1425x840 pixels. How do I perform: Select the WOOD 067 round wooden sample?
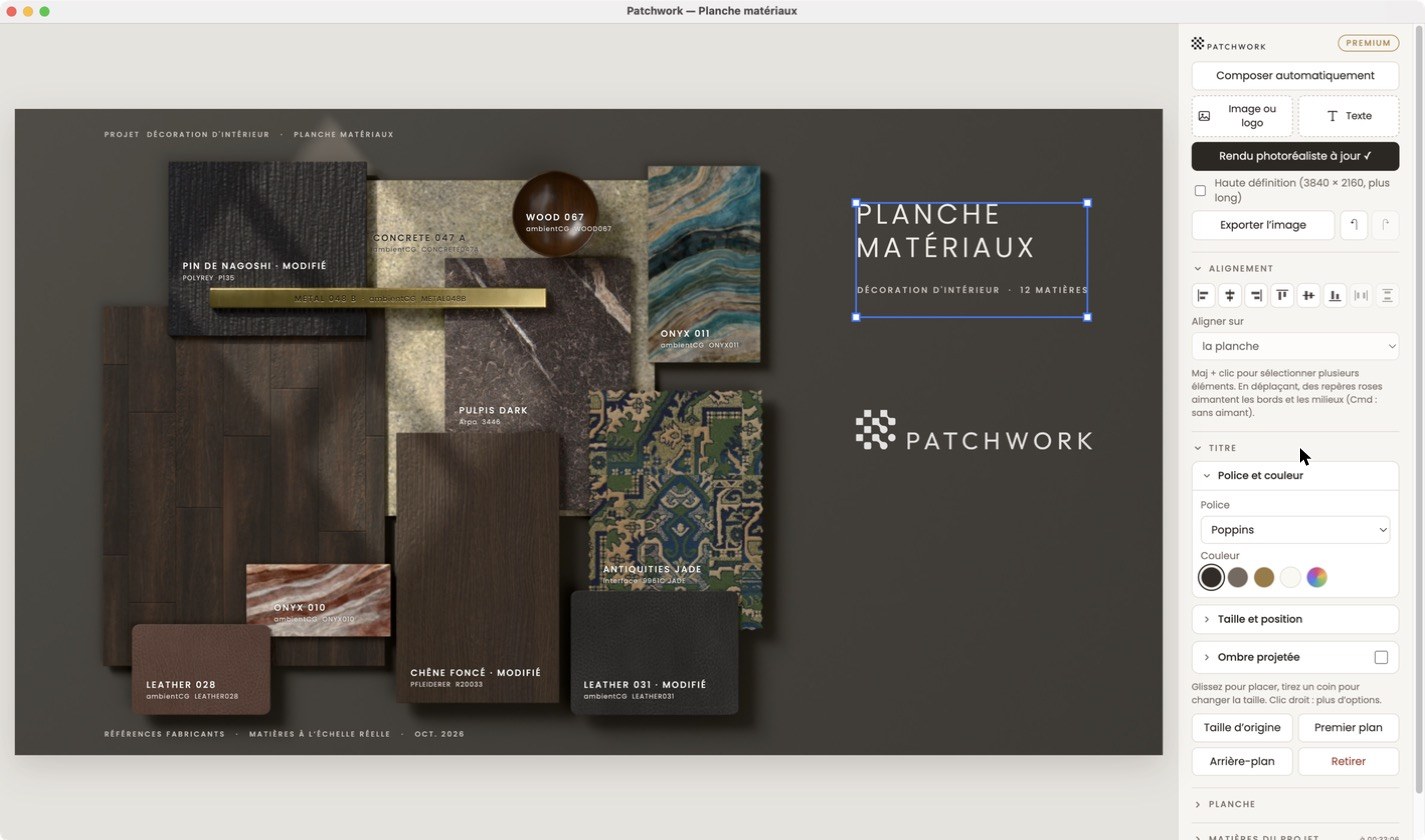tap(556, 212)
